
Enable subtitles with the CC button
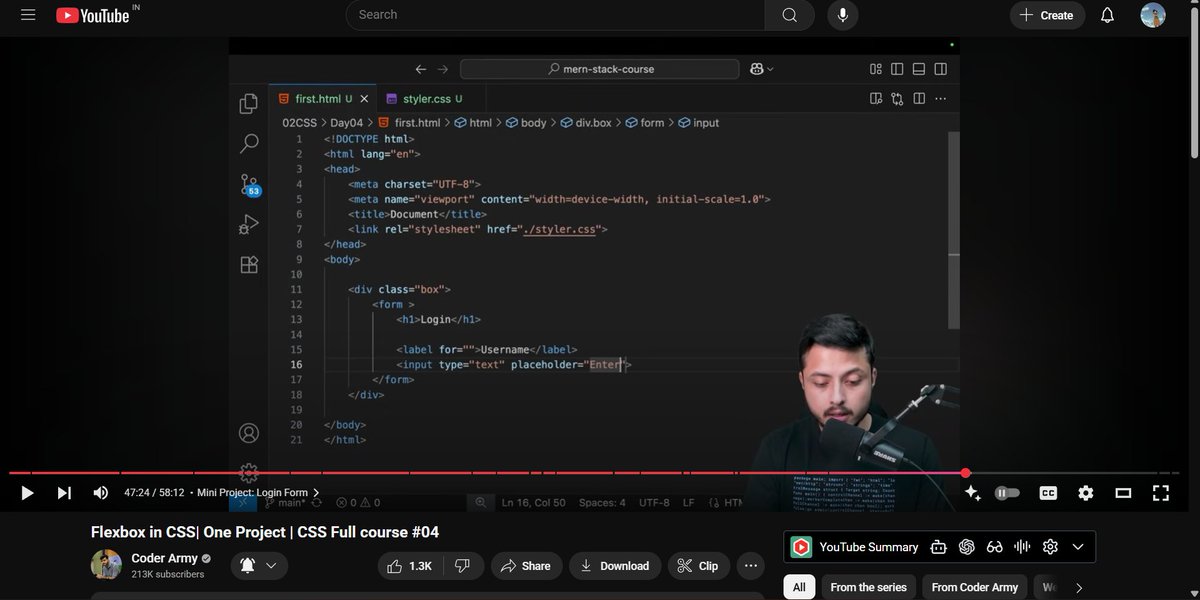coord(1047,492)
